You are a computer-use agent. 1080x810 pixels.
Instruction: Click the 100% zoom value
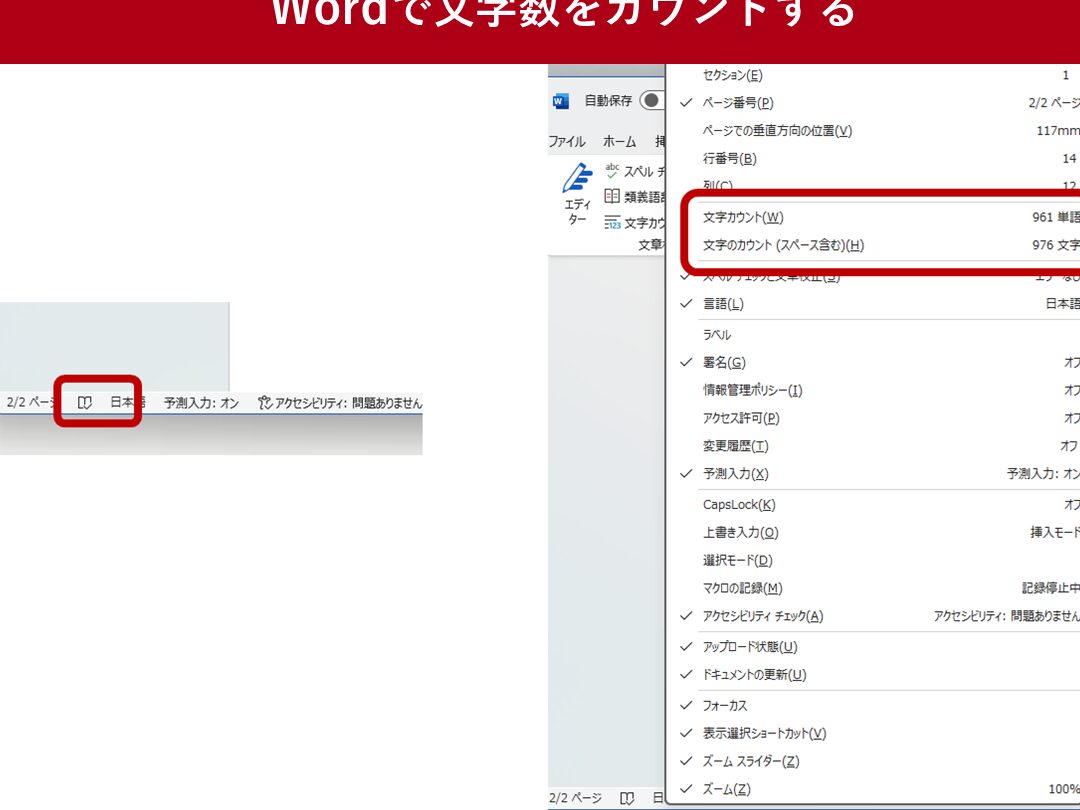pyautogui.click(x=1064, y=789)
